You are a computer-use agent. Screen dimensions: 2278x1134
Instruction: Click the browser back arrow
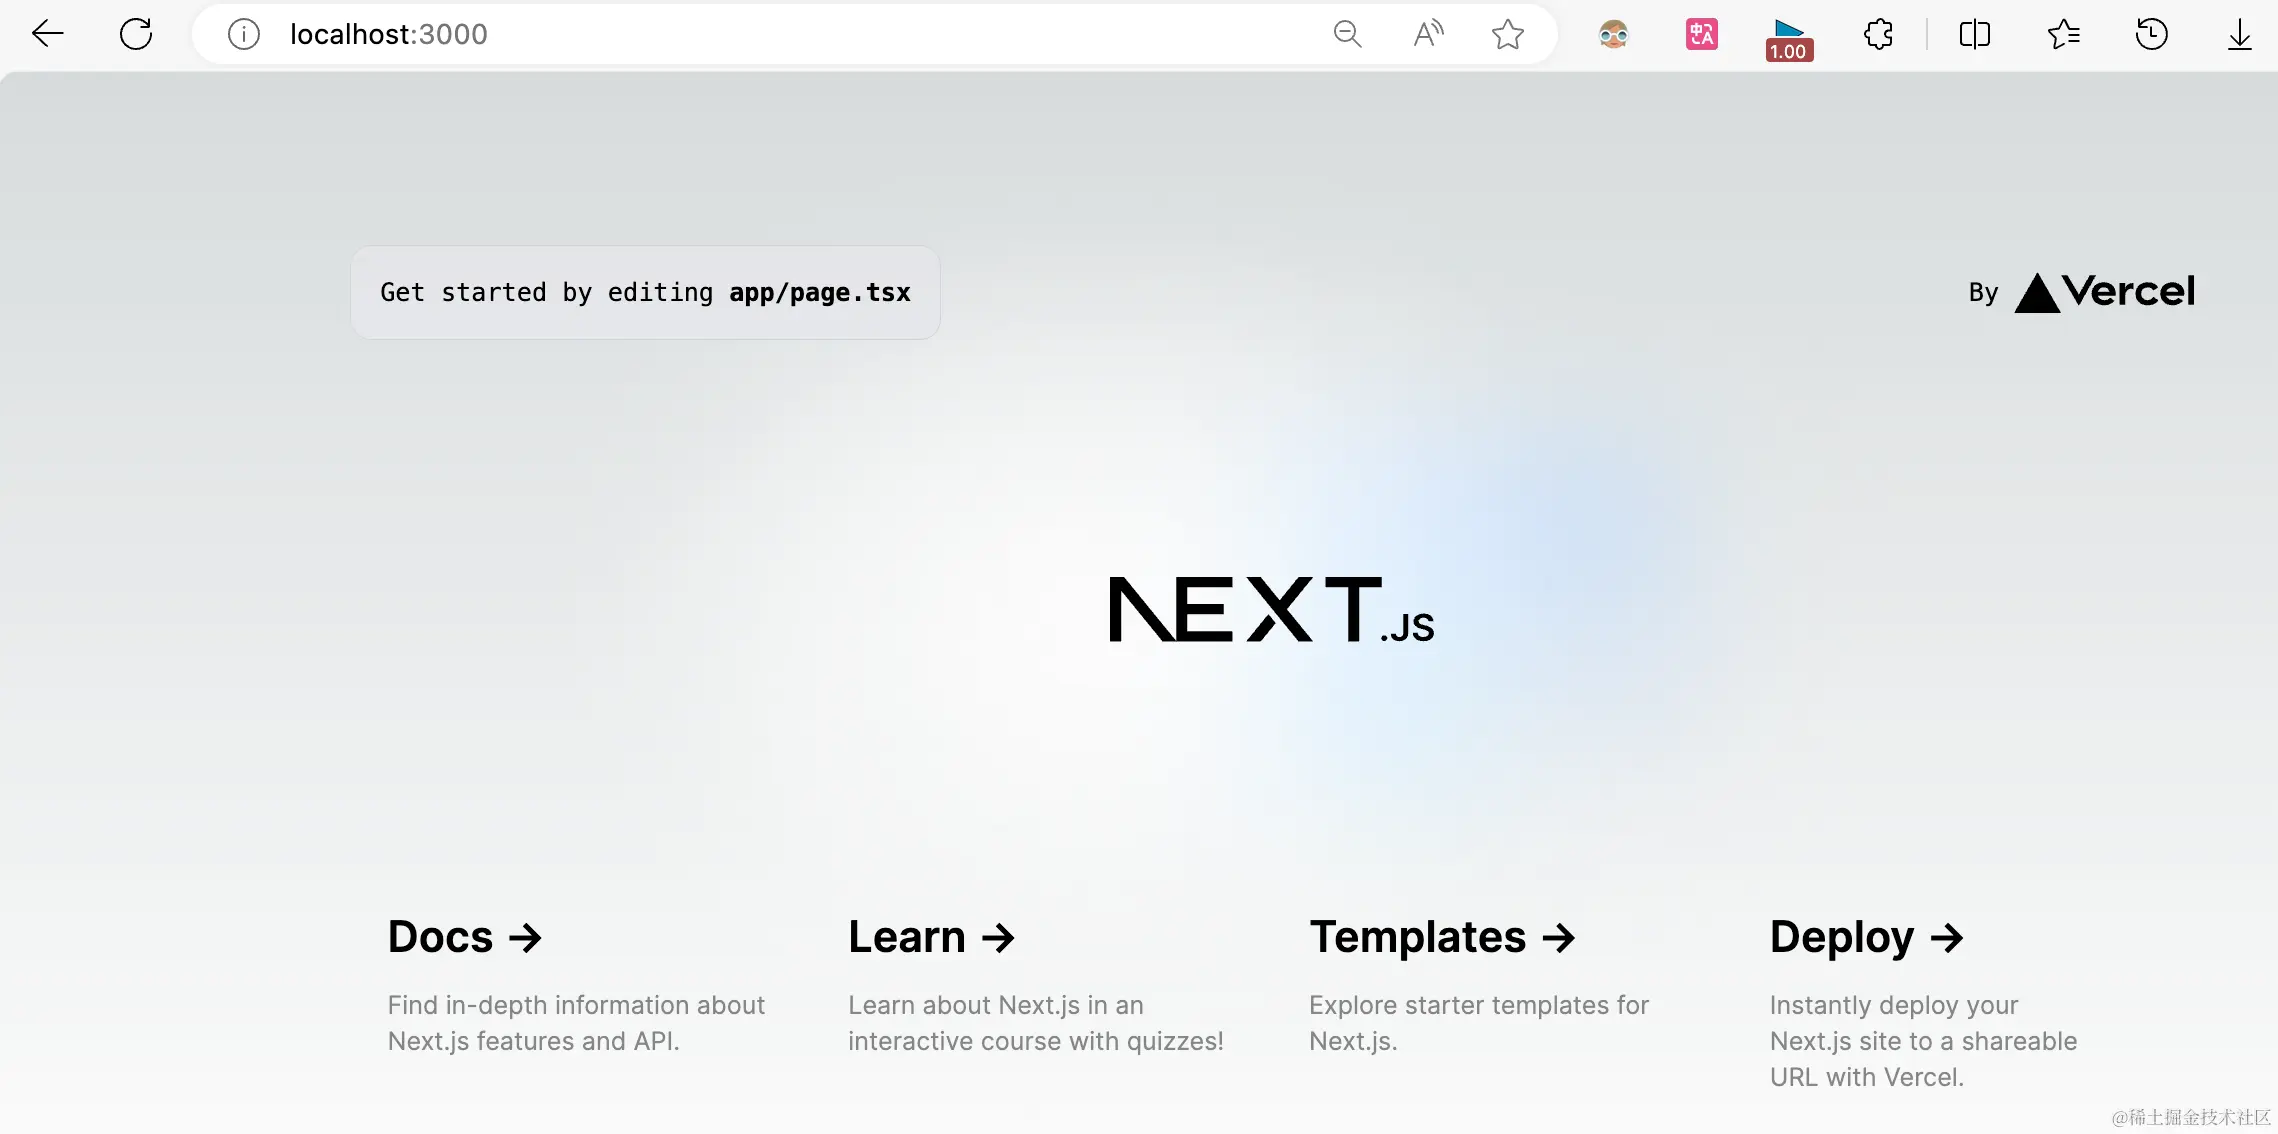[47, 34]
